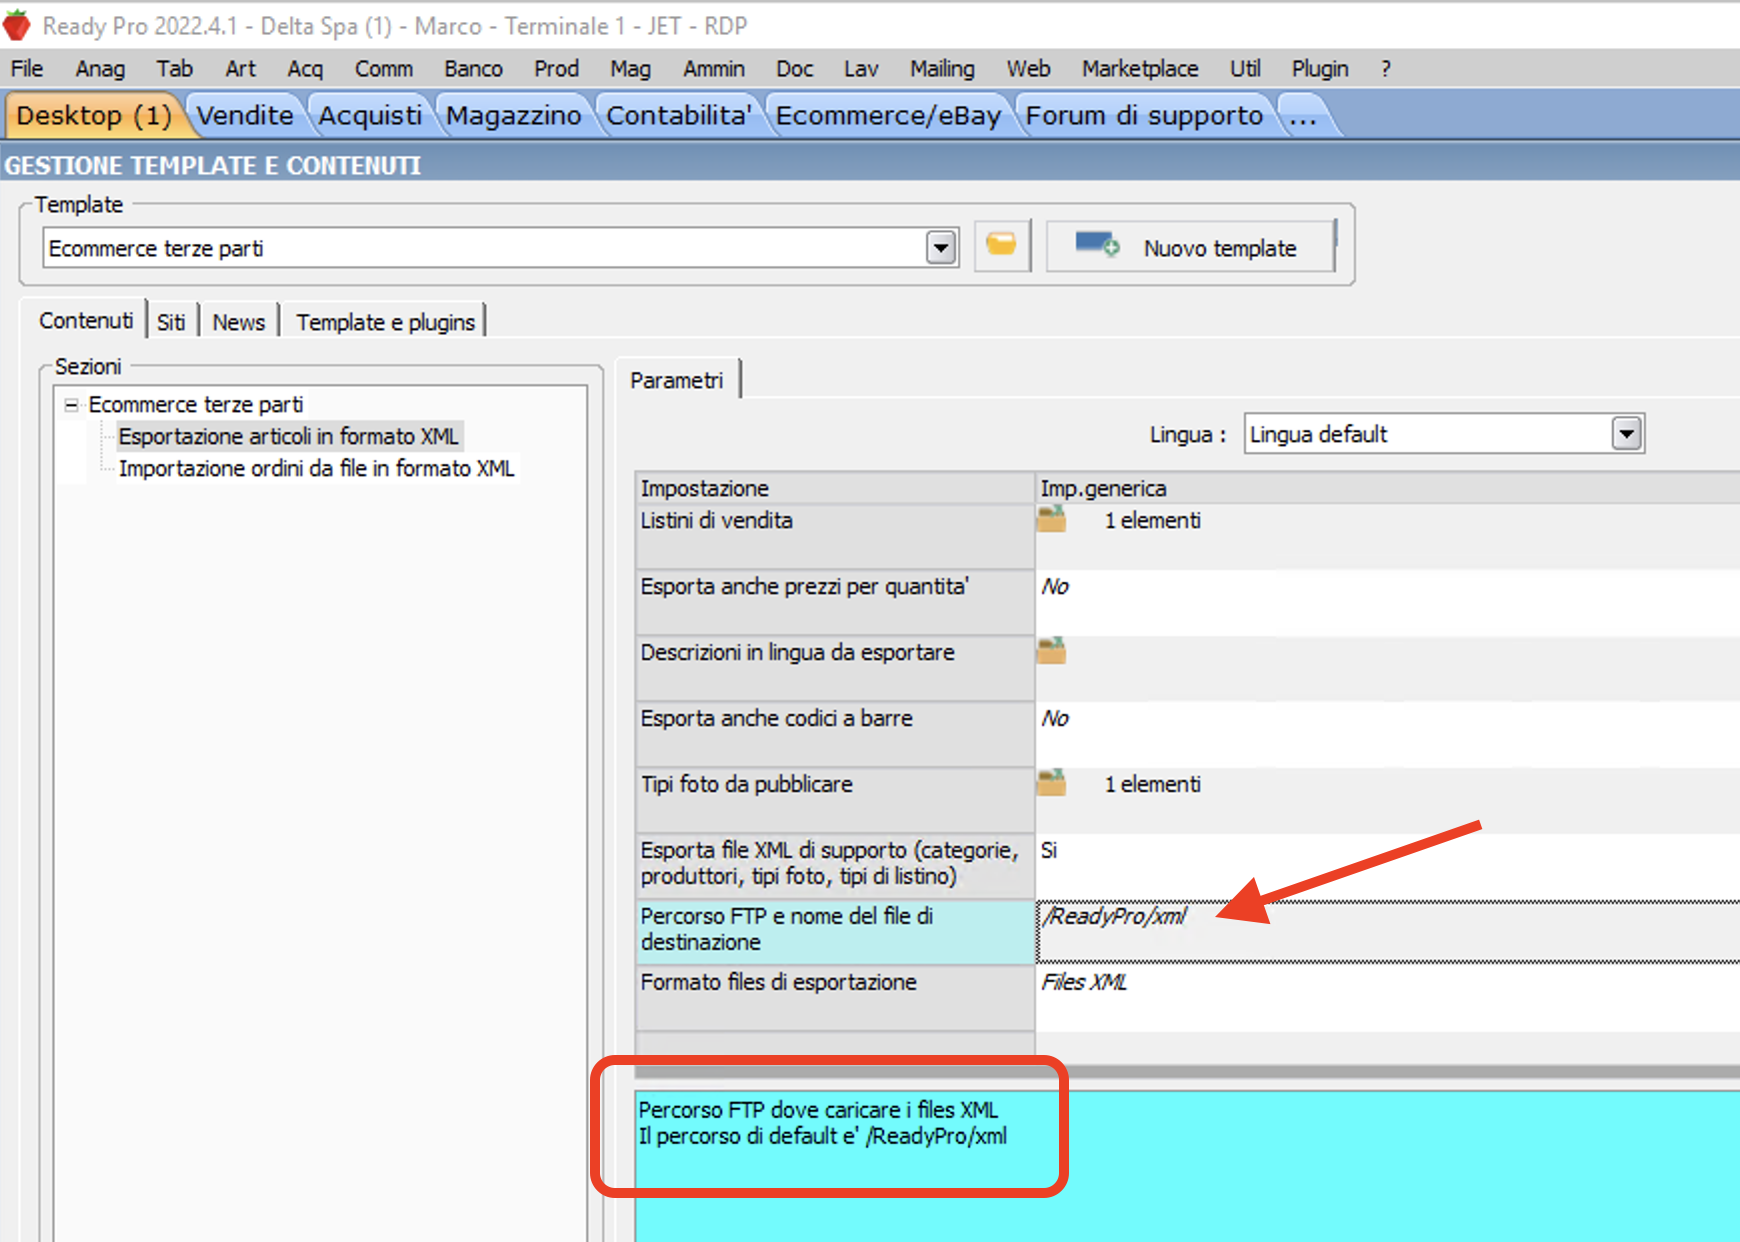
Task: Switch to Desktop (1) tab
Action: point(94,115)
